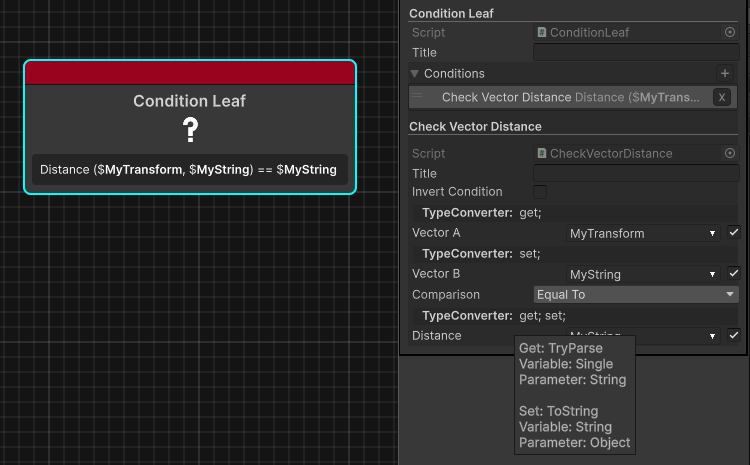Click the red header of Condition Leaf node
This screenshot has width=750, height=465.
190,73
